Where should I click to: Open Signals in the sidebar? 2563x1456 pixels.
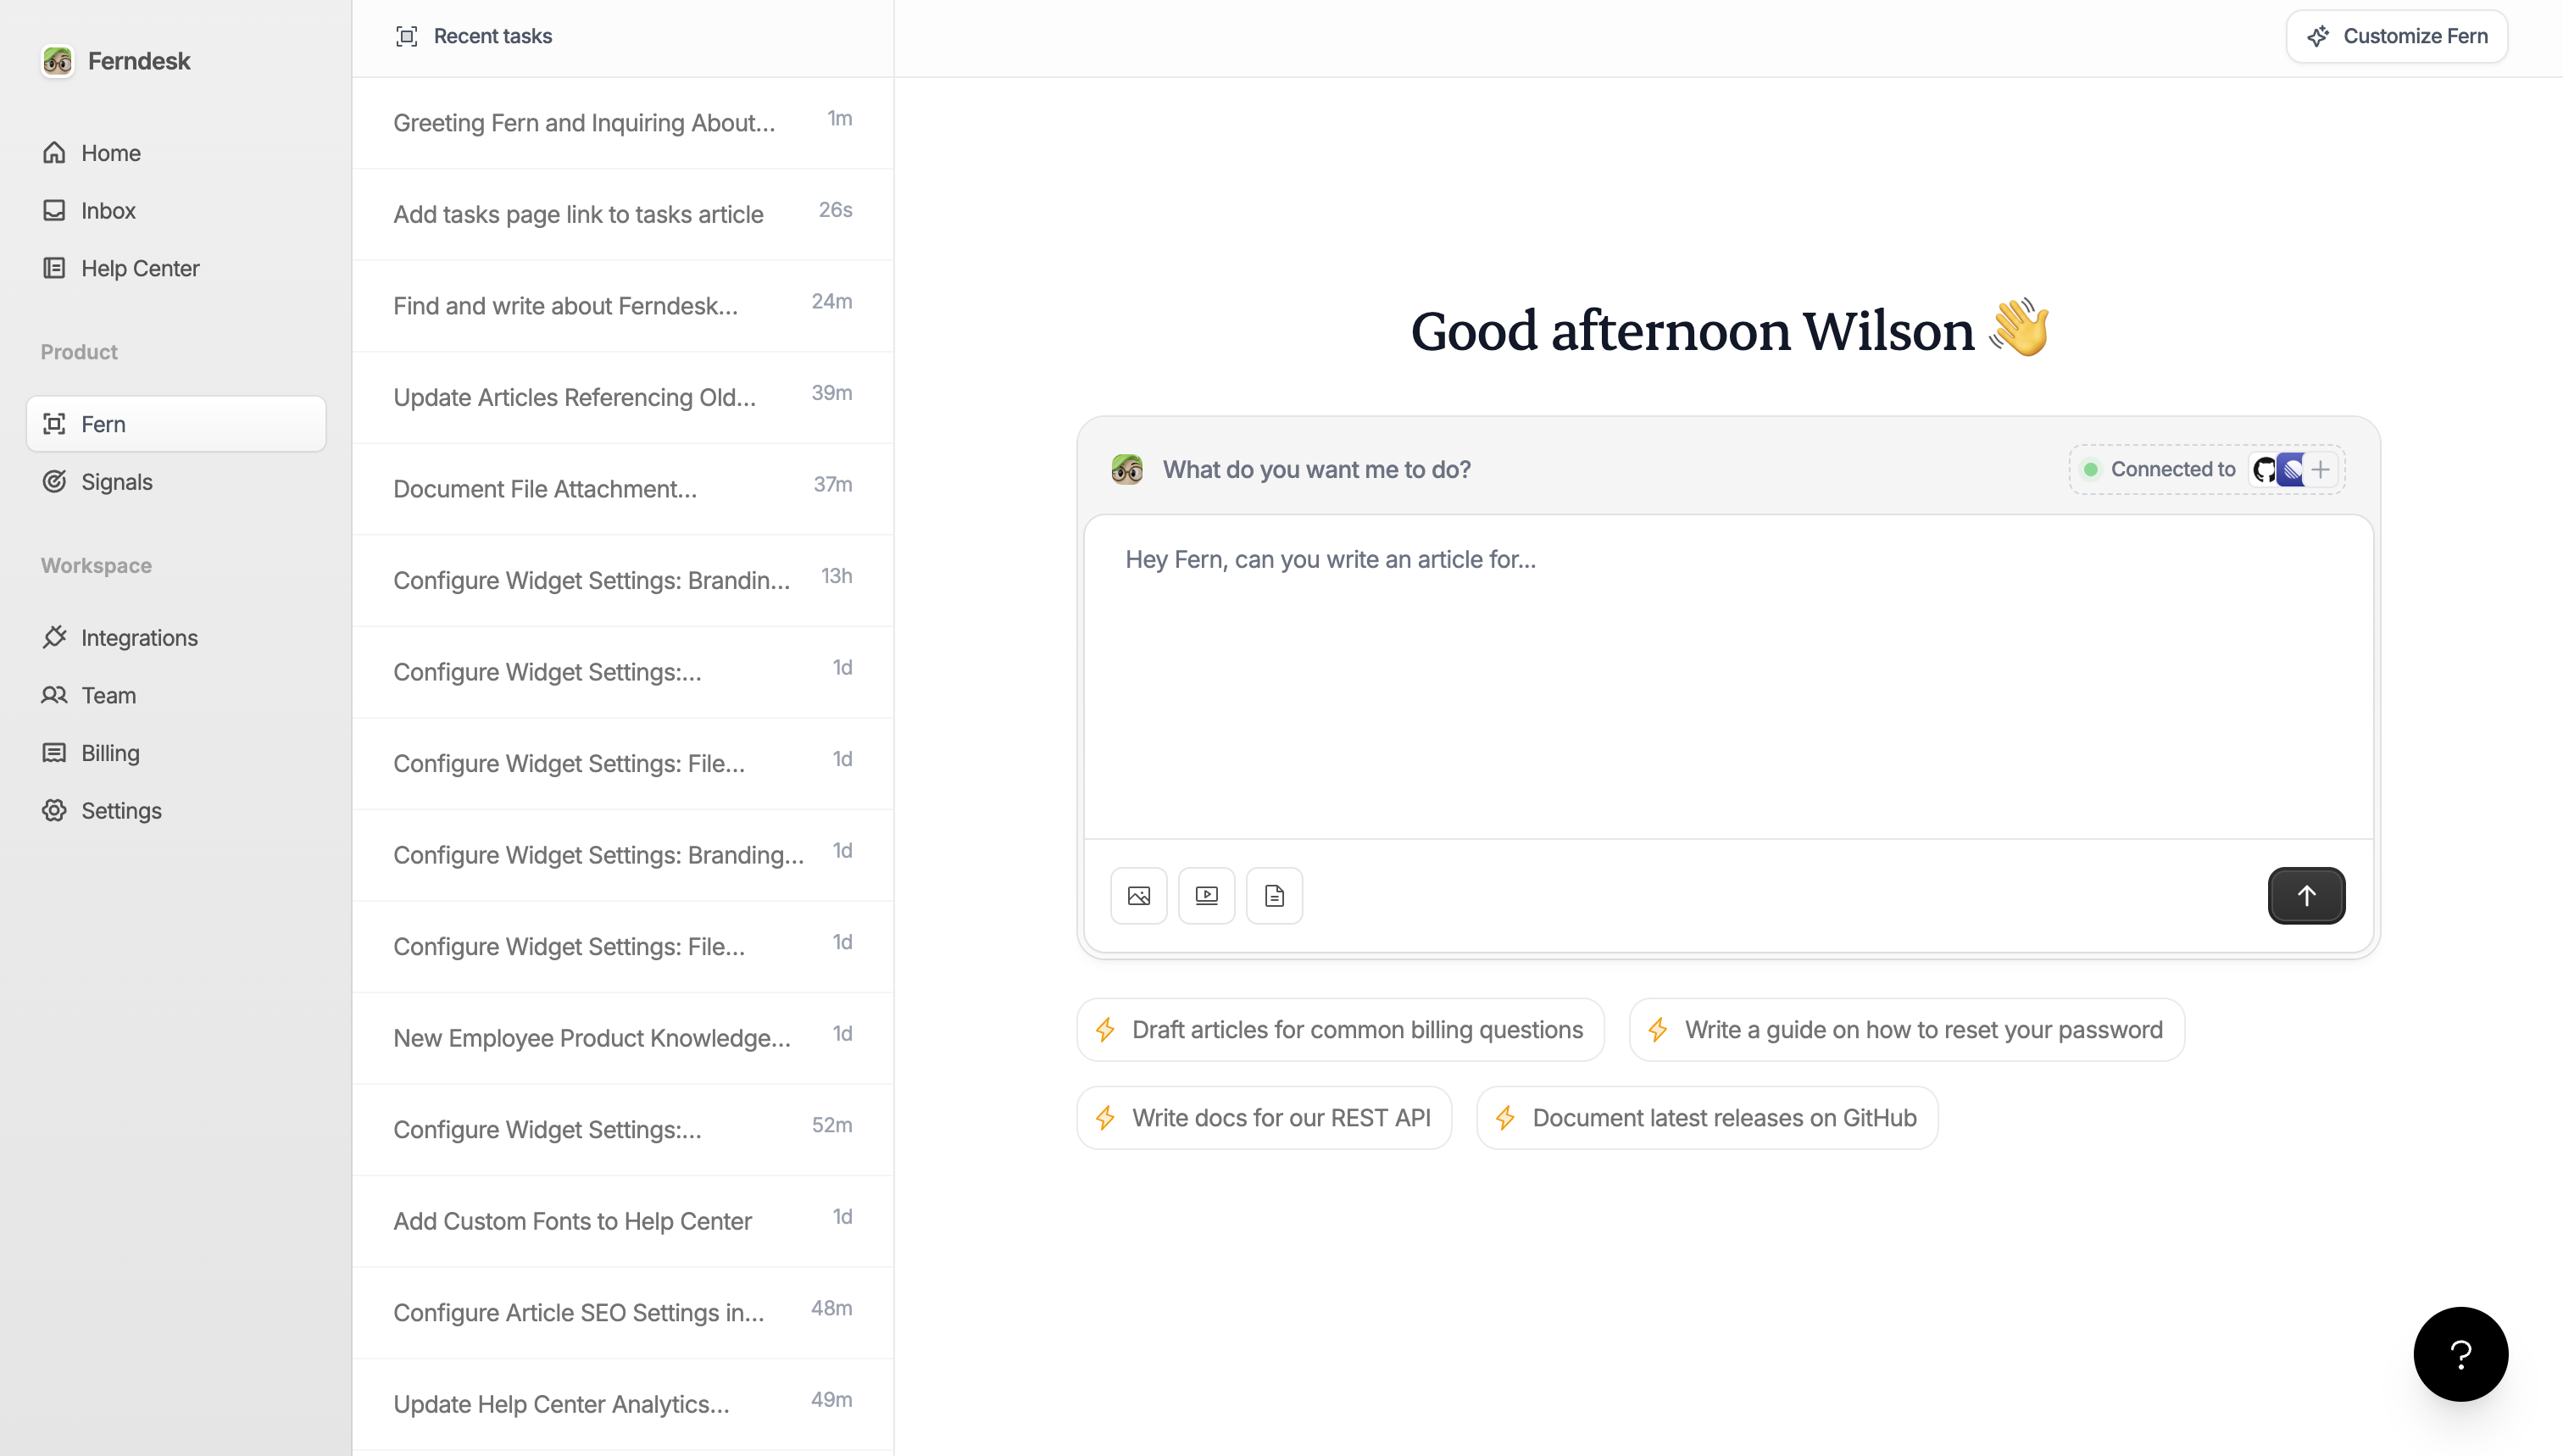pos(116,482)
